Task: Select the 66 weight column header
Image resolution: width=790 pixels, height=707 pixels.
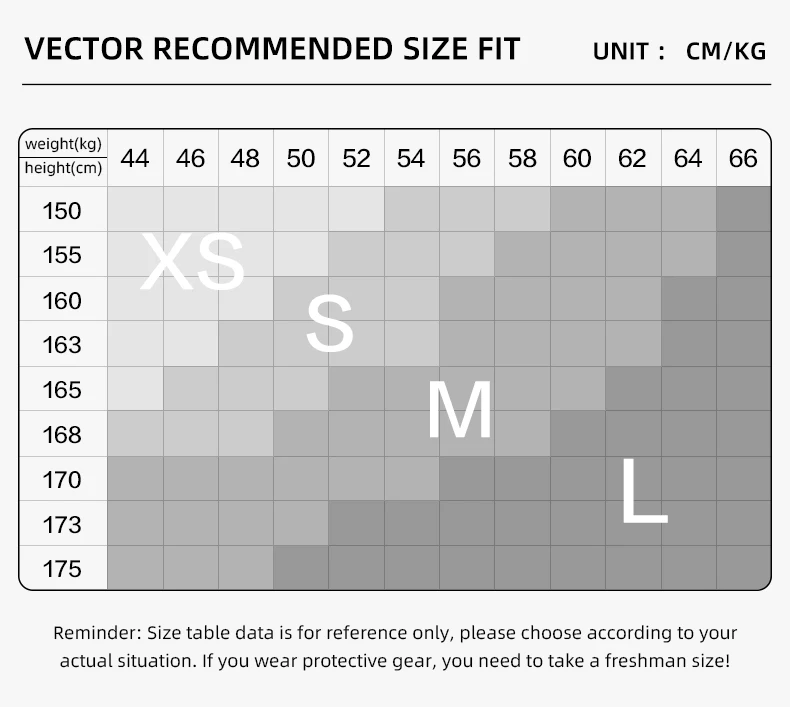Action: click(743, 158)
